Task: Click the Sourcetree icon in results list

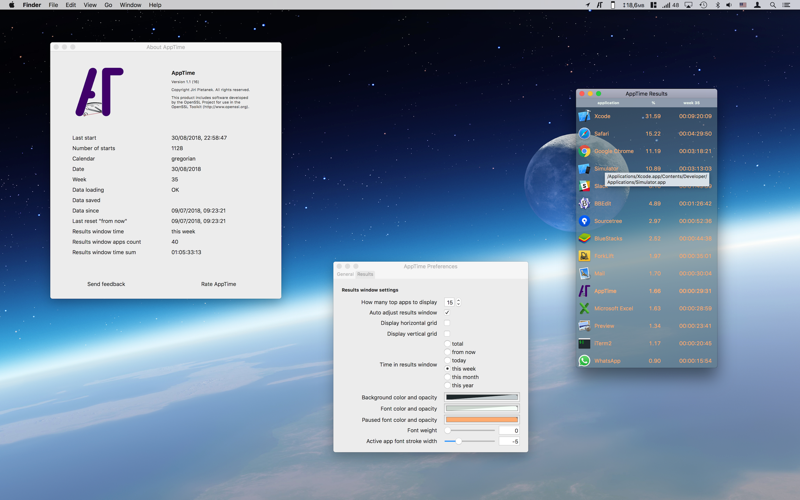Action: (584, 221)
